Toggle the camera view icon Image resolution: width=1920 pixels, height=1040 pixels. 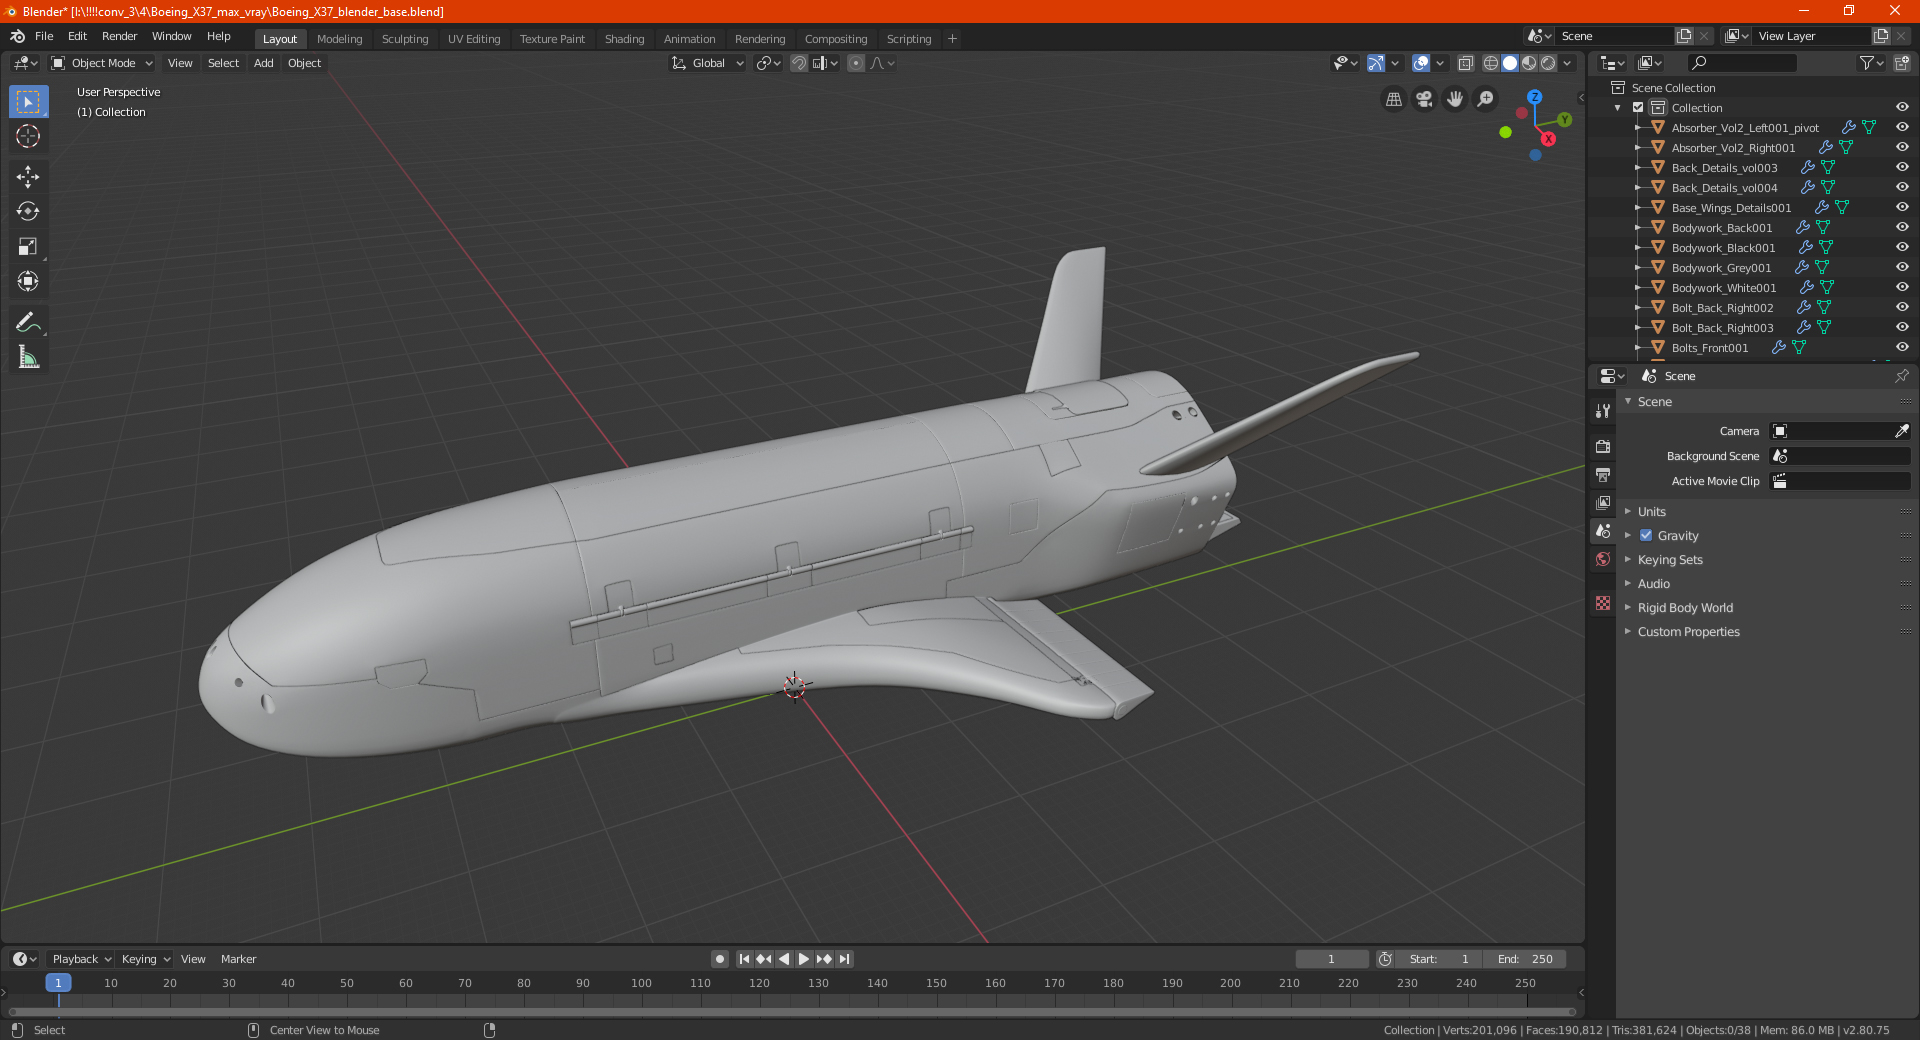pyautogui.click(x=1424, y=99)
